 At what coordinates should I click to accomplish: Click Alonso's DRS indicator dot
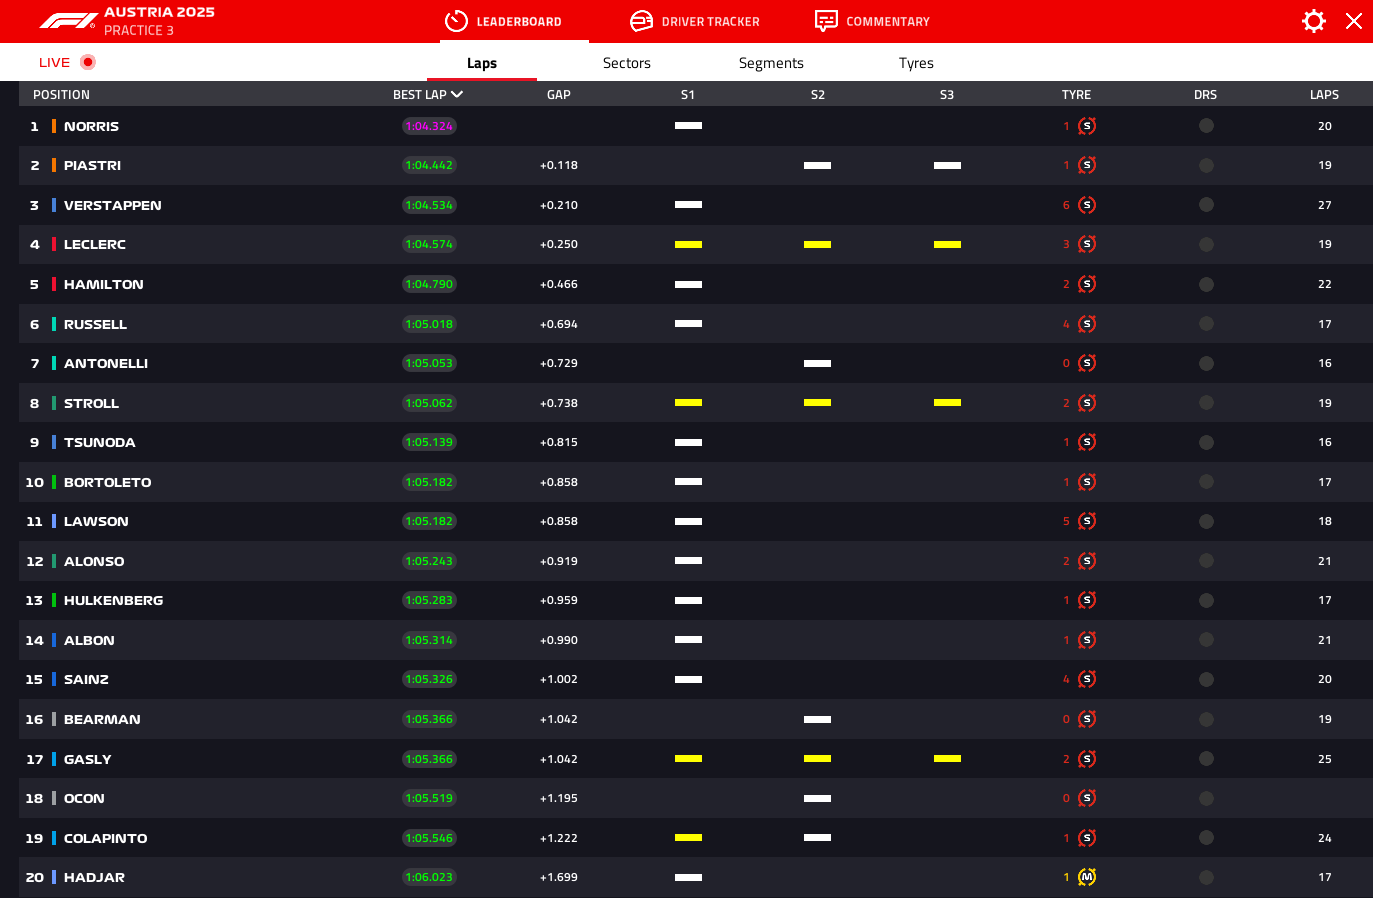click(x=1206, y=561)
